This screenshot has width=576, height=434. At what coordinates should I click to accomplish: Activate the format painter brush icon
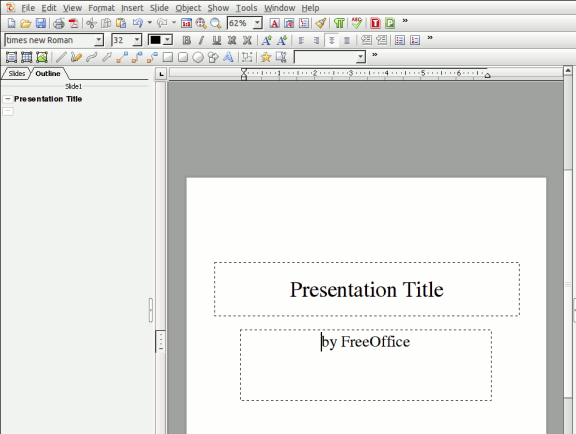tap(321, 23)
